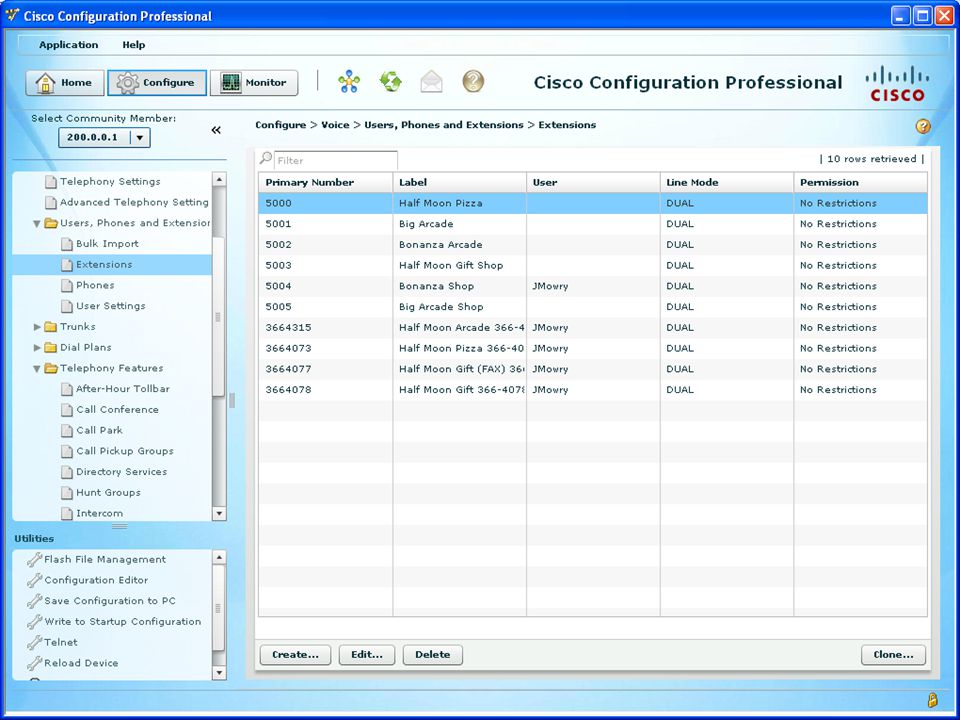Collapse the Telephony Features folder
The height and width of the screenshot is (720, 960).
(37, 369)
